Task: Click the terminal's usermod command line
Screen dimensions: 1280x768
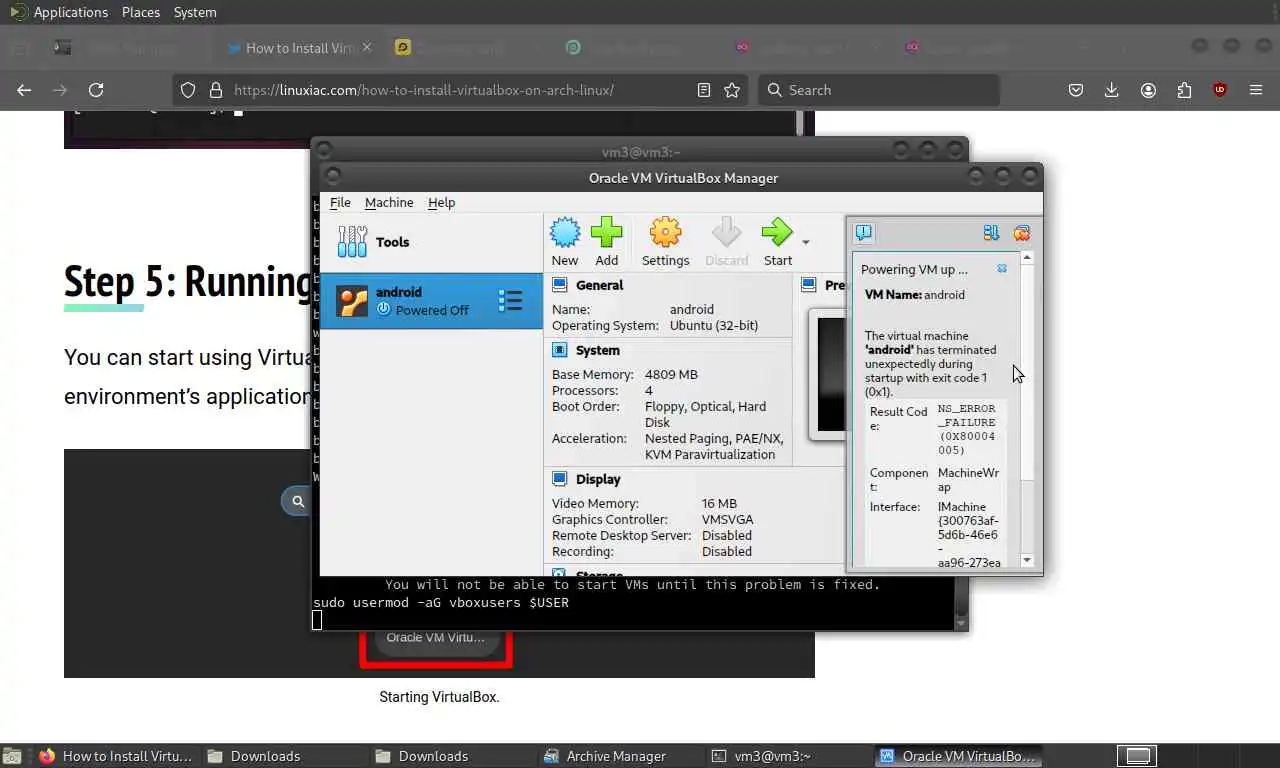Action: click(x=441, y=602)
